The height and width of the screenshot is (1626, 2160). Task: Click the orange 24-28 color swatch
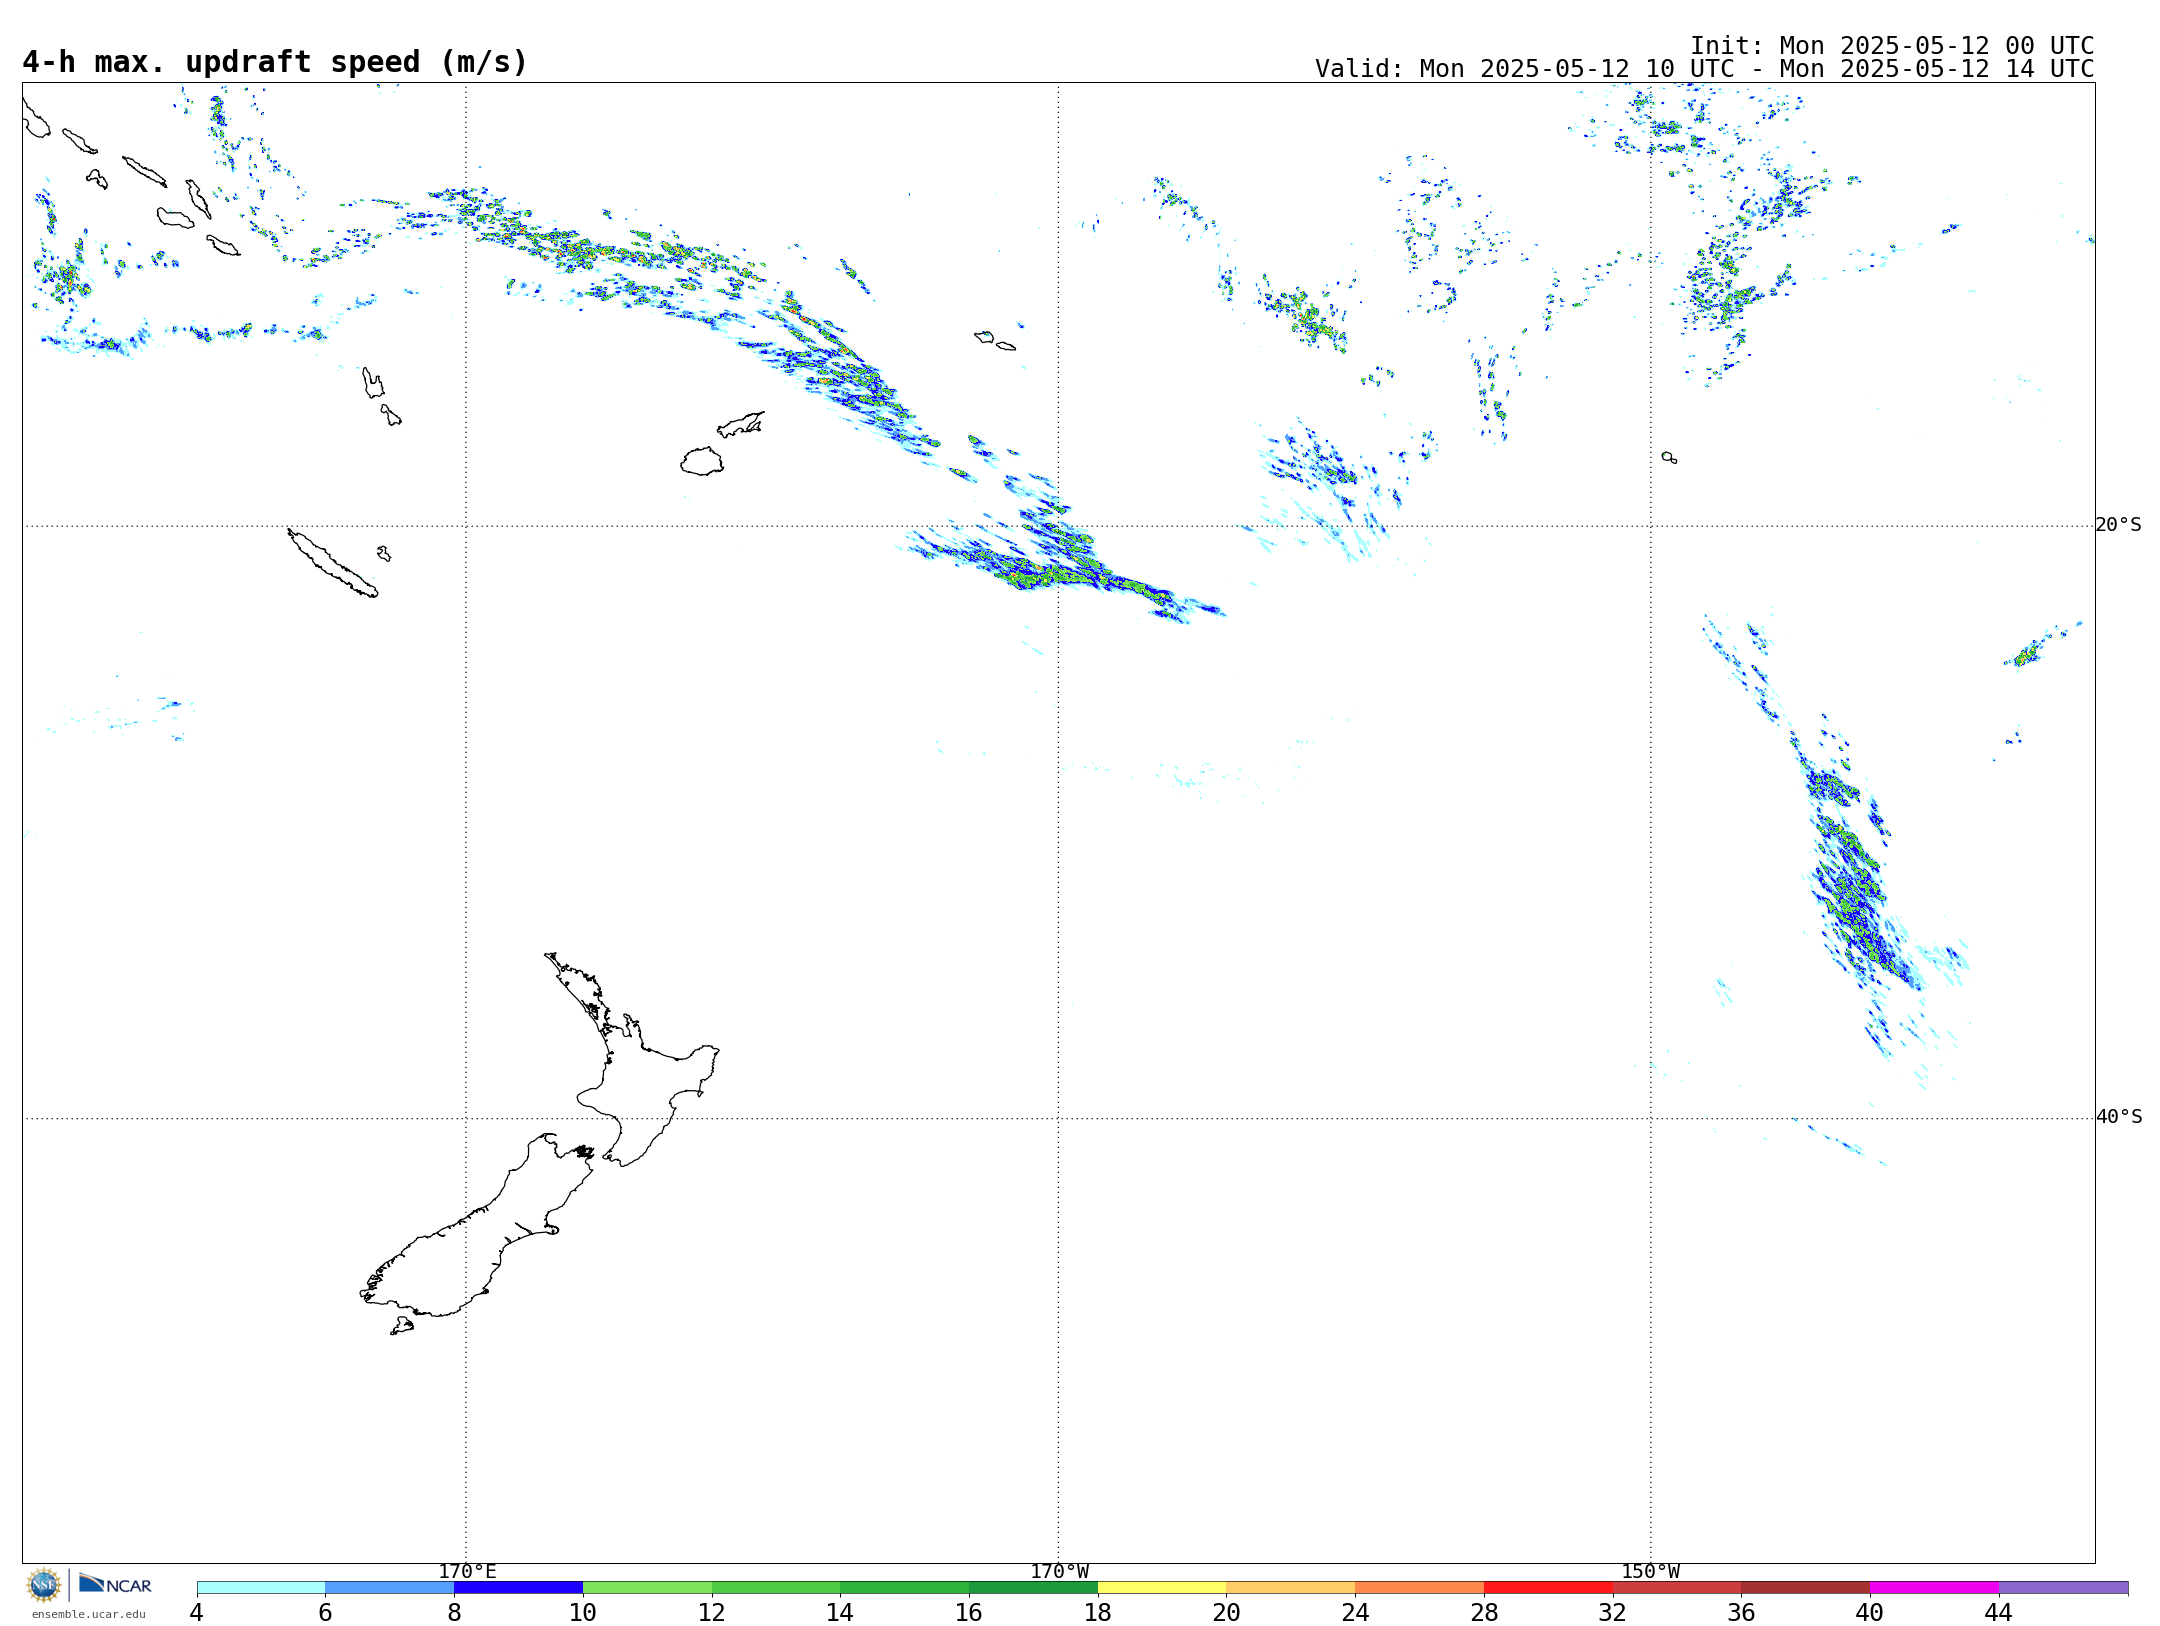click(1420, 1587)
